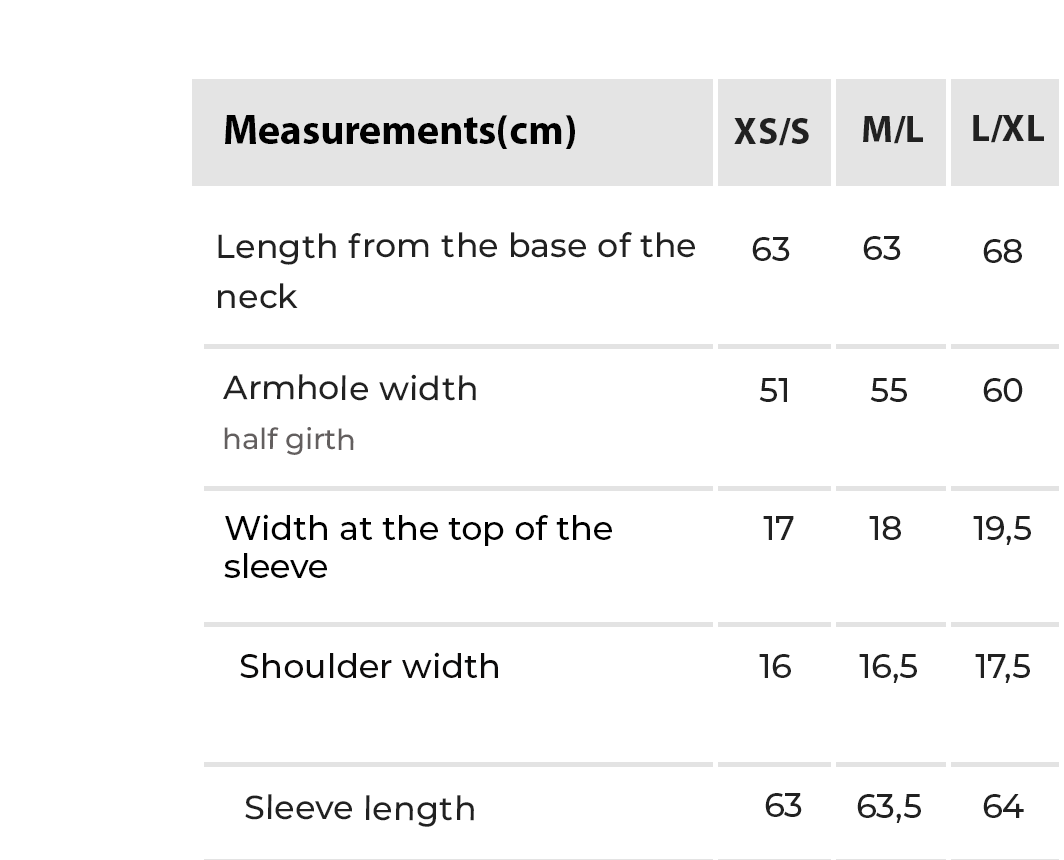Image resolution: width=1064 pixels, height=860 pixels.
Task: Click the 'Length from the base of the neck' label
Action: pyautogui.click(x=455, y=271)
